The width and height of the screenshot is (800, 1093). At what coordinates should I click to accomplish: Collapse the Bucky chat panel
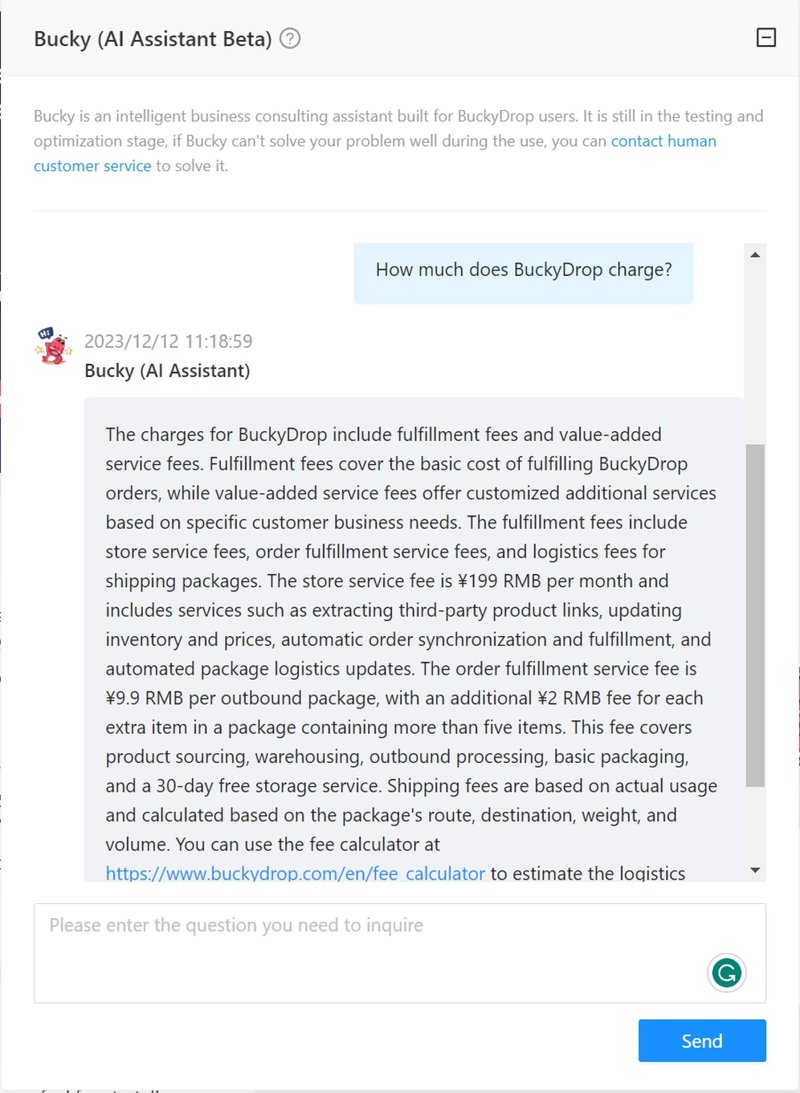(766, 38)
